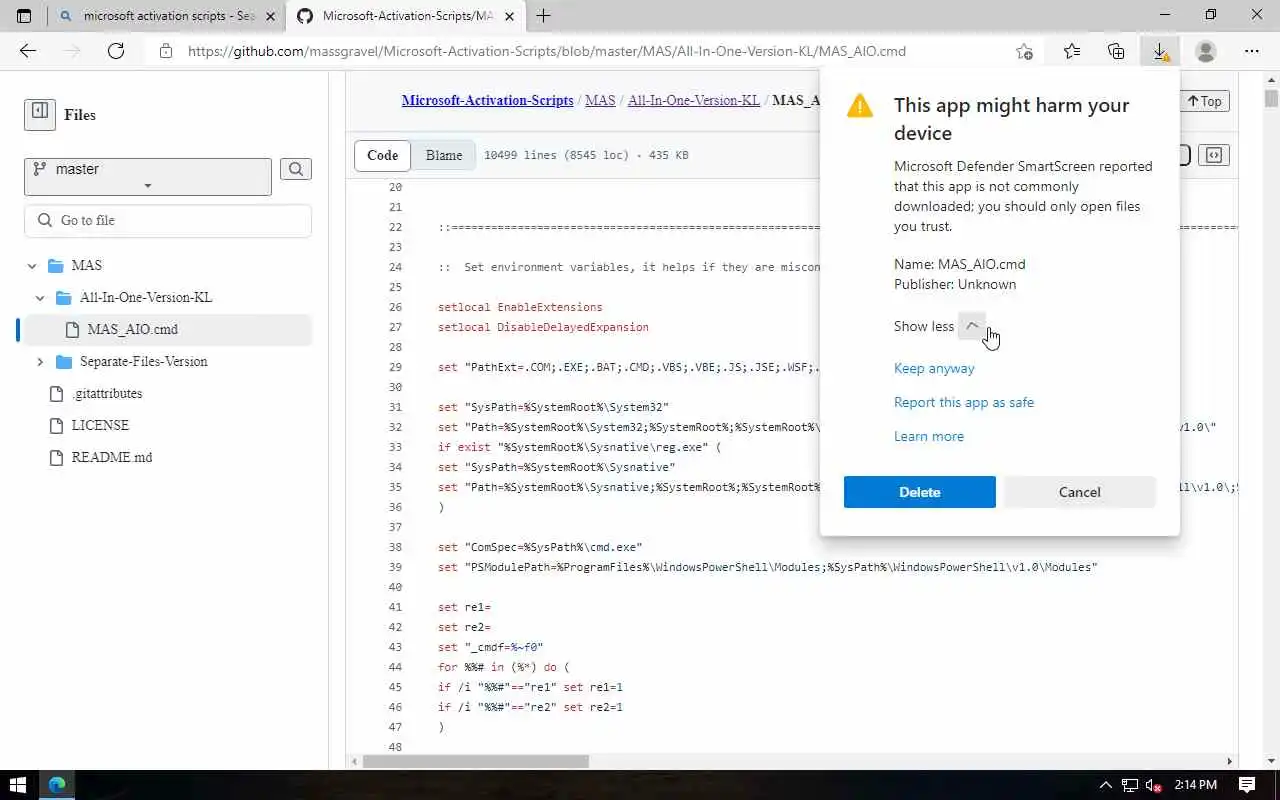The width and height of the screenshot is (1280, 800).
Task: Open the notification center icon
Action: click(x=1247, y=785)
